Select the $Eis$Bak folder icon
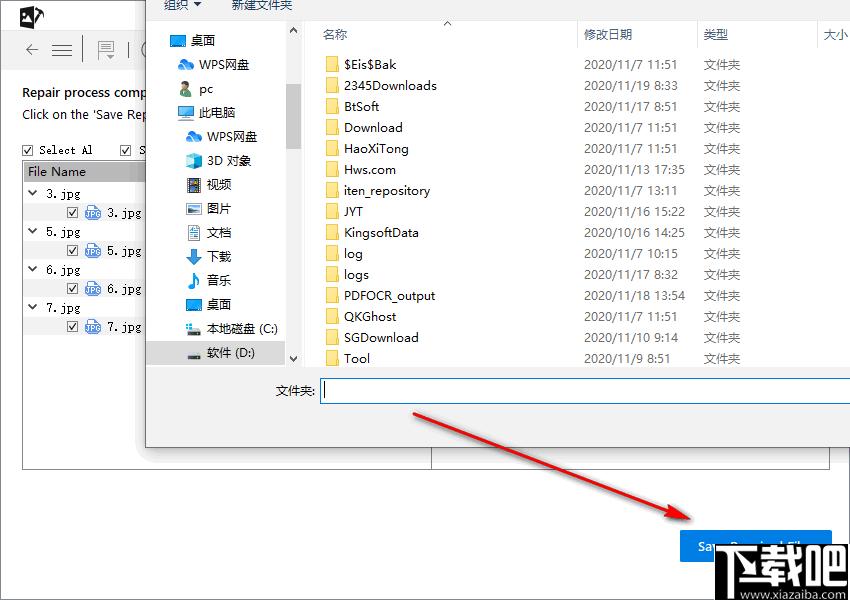 (332, 64)
